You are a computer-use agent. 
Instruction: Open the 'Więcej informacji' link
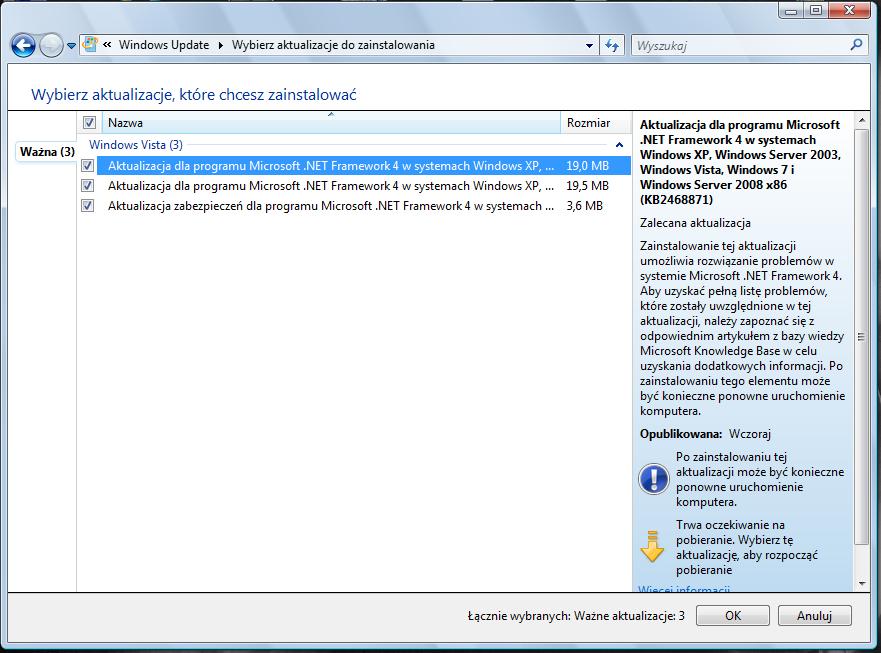coord(684,588)
